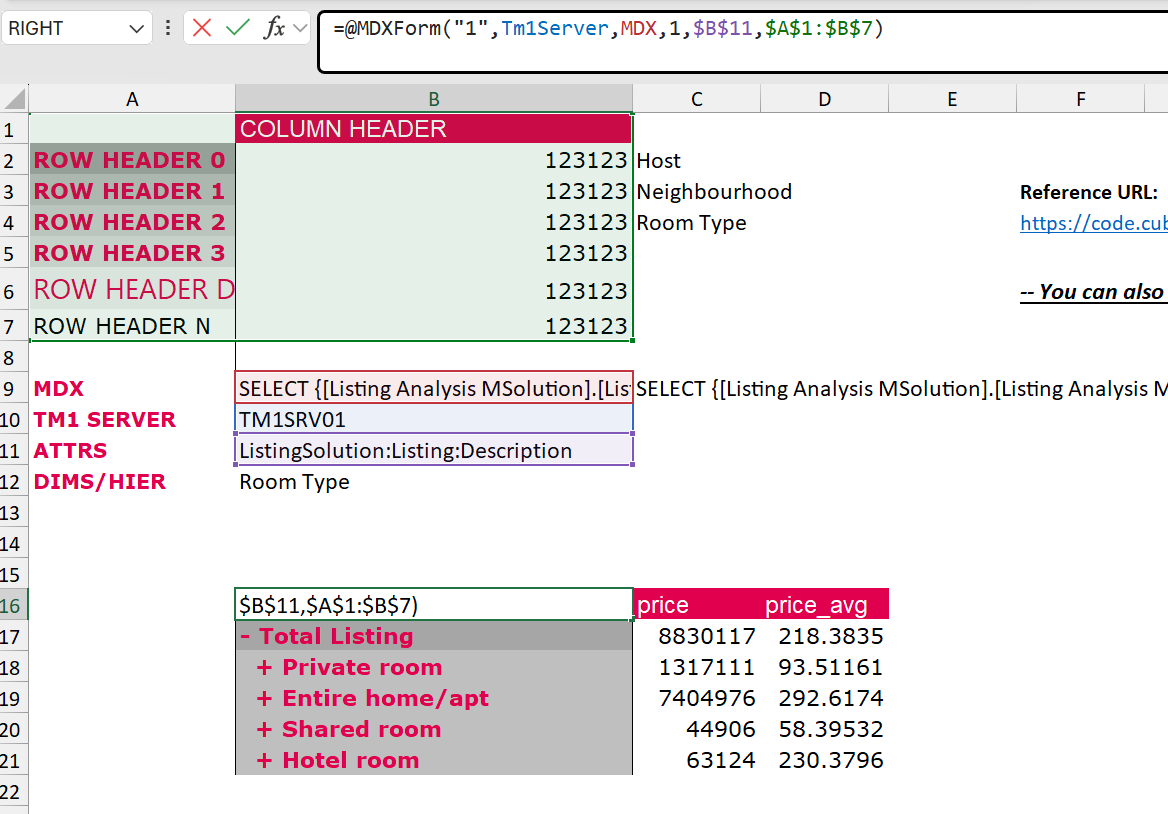This screenshot has width=1168, height=814.
Task: Expand the Private room row
Action: pos(264,667)
